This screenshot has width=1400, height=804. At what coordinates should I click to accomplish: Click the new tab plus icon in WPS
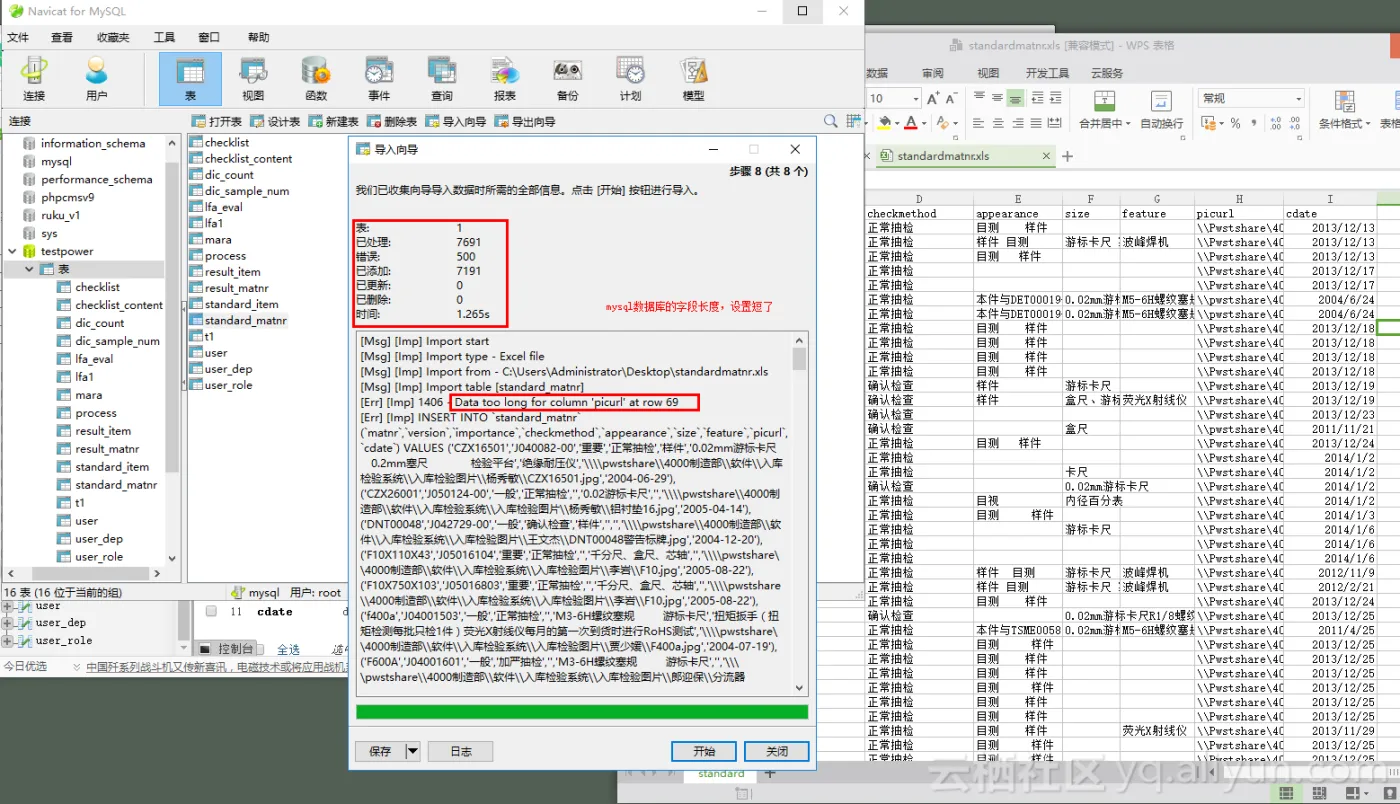(1067, 156)
